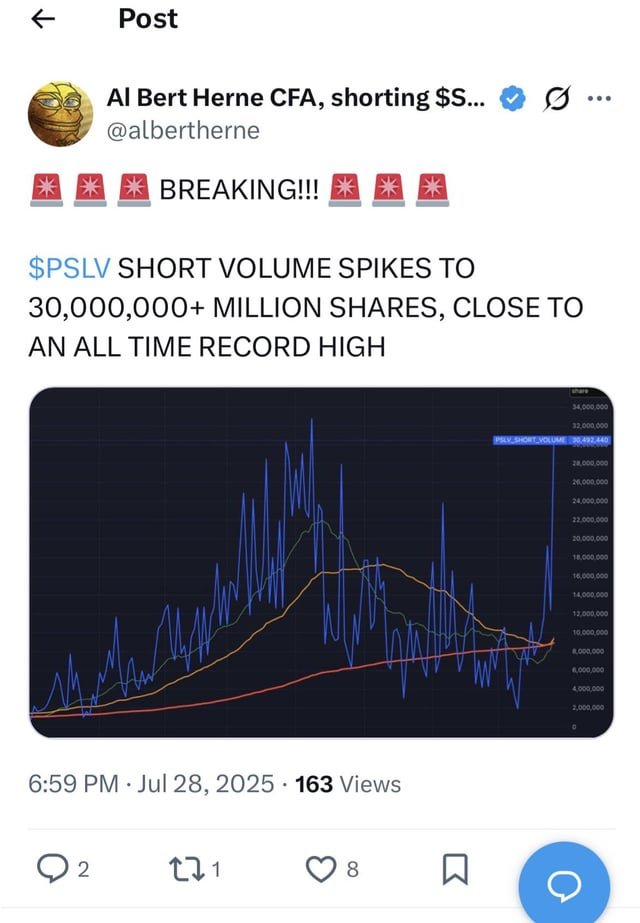Tap the Grok slash-circle icon

[x=556, y=98]
